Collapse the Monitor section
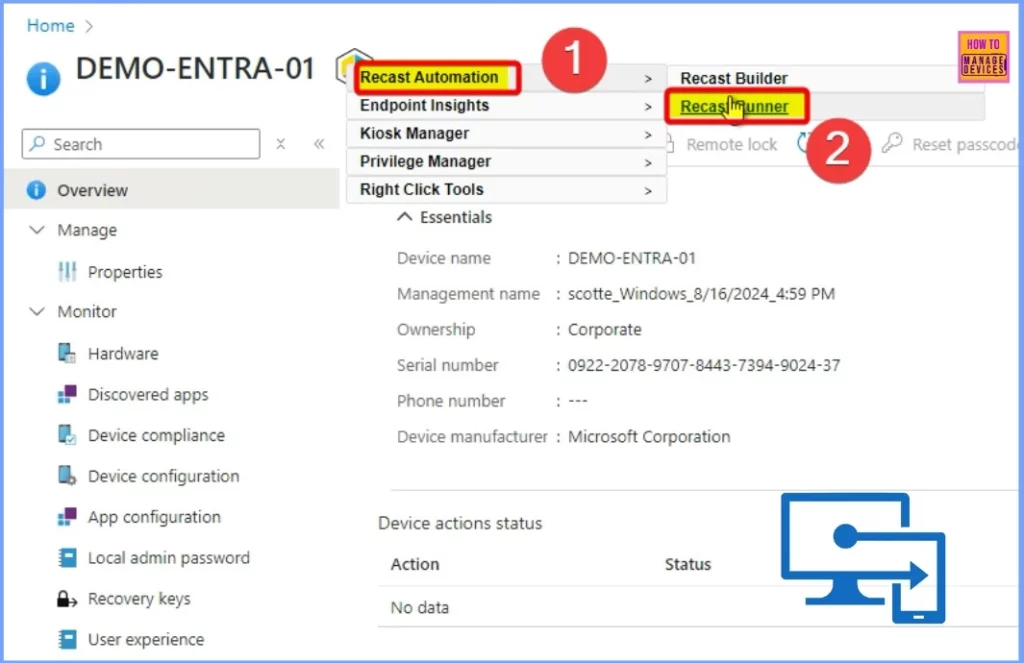 (x=37, y=312)
